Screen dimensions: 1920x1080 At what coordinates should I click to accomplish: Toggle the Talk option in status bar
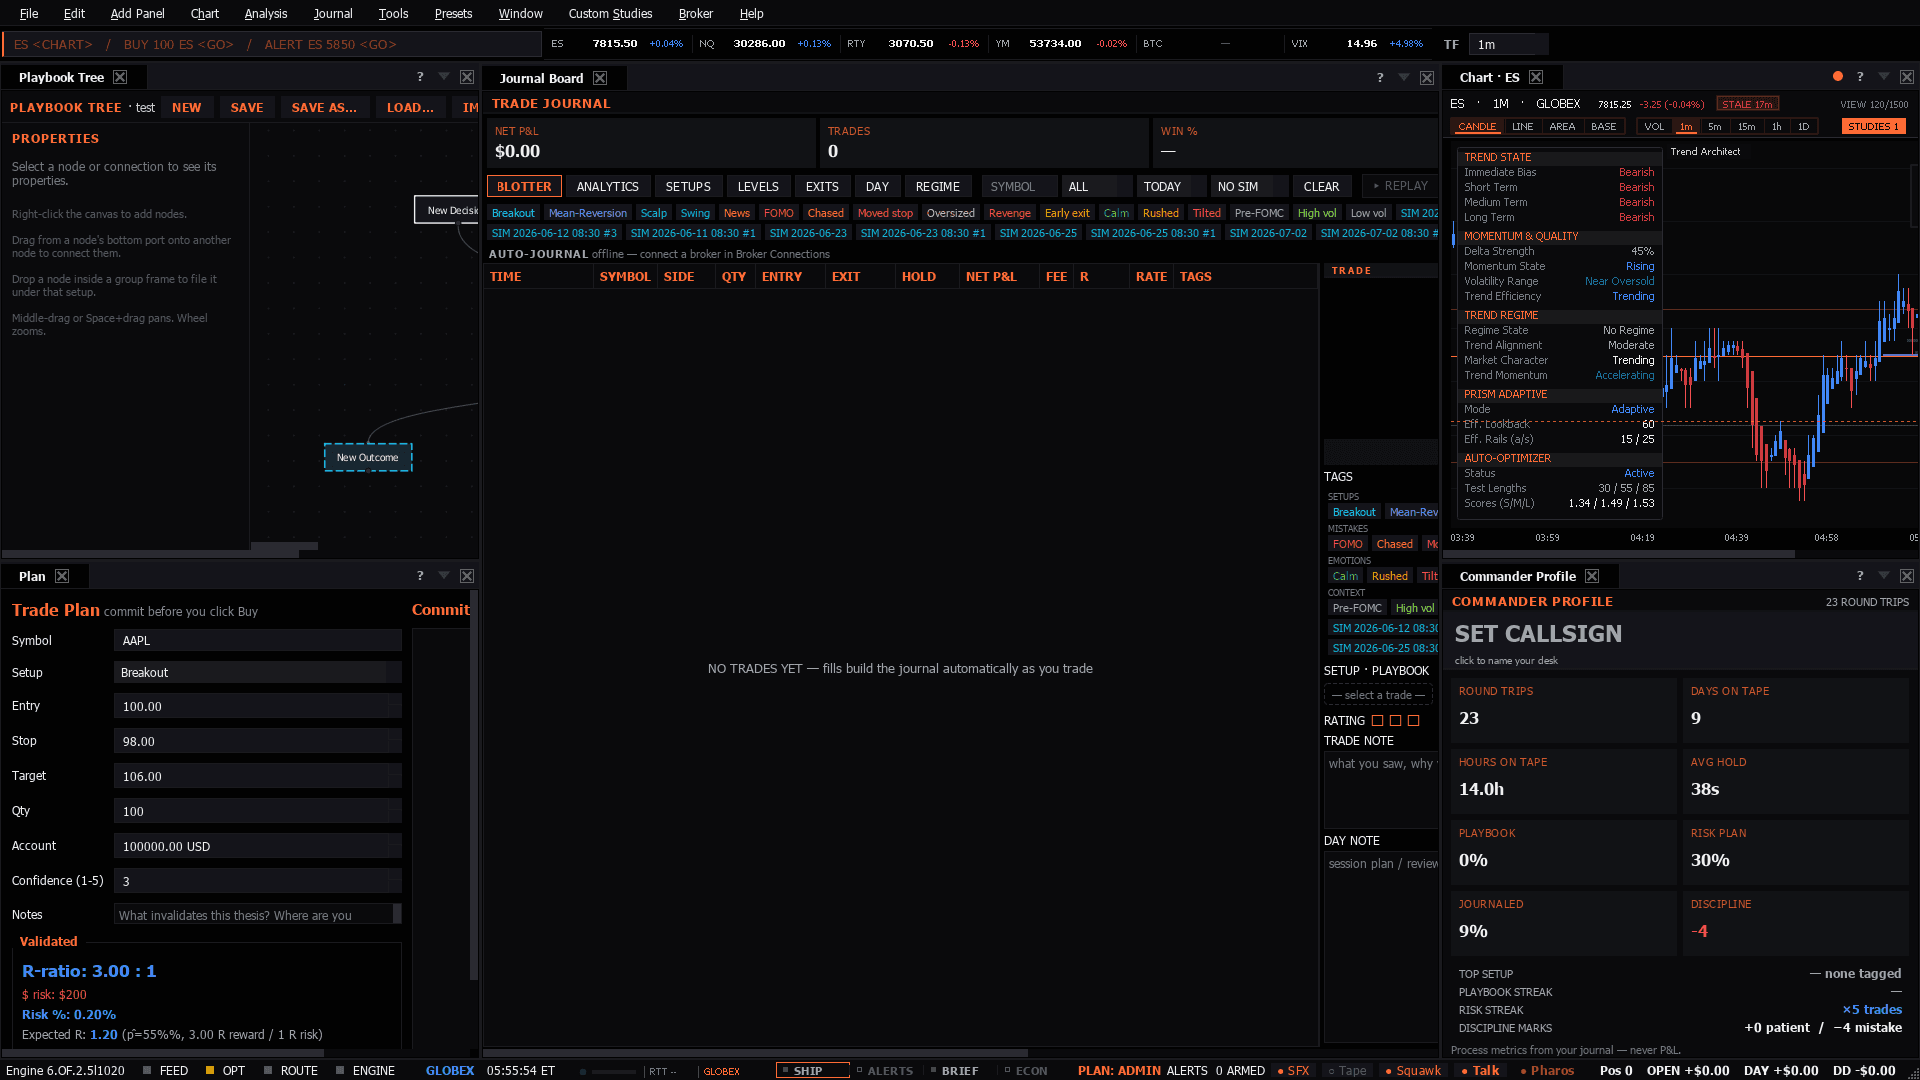pos(1480,1070)
